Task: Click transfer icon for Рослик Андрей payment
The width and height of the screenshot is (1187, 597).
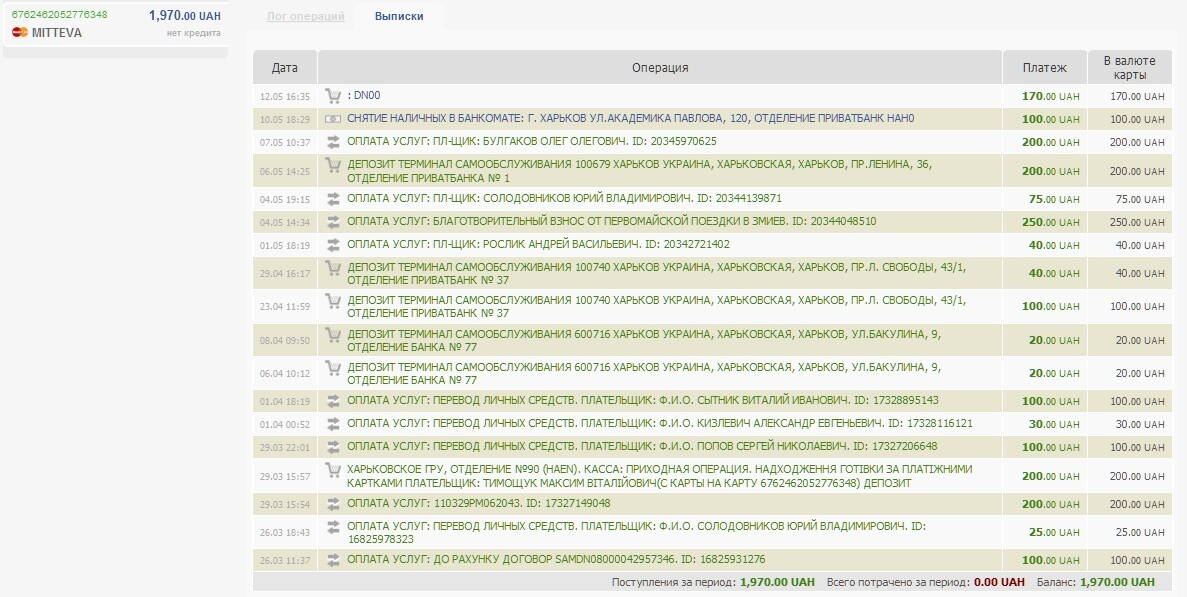Action: click(333, 245)
